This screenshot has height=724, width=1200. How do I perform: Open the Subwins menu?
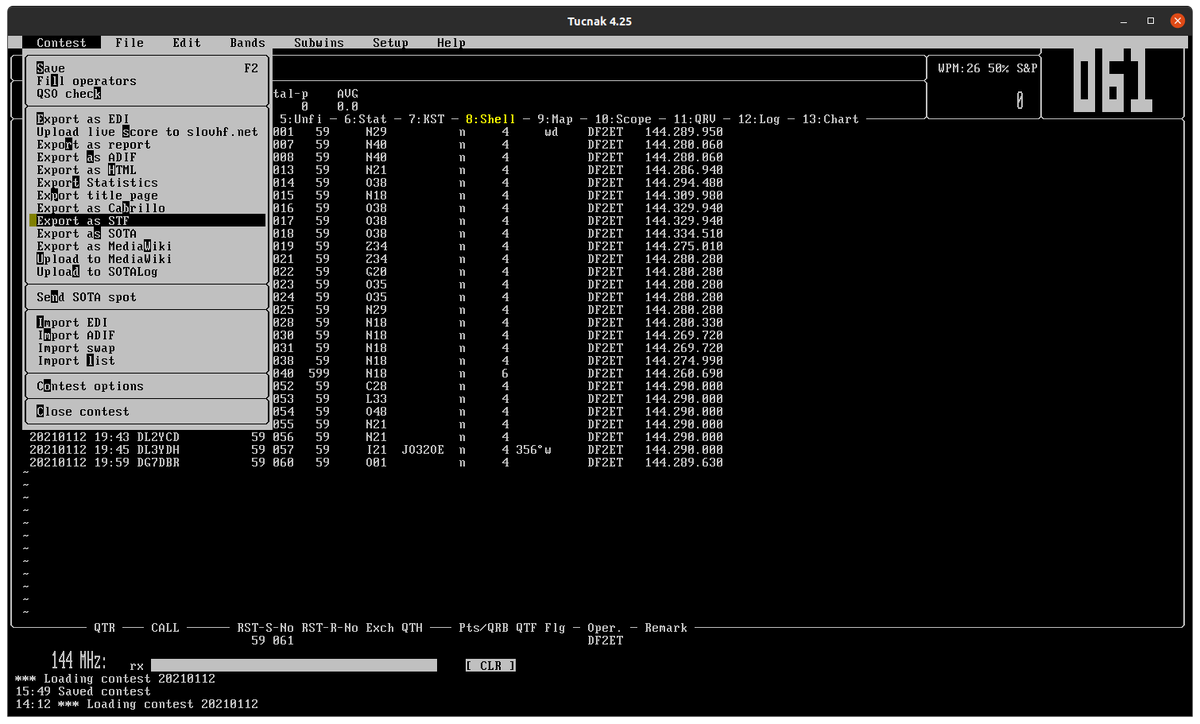(x=319, y=43)
